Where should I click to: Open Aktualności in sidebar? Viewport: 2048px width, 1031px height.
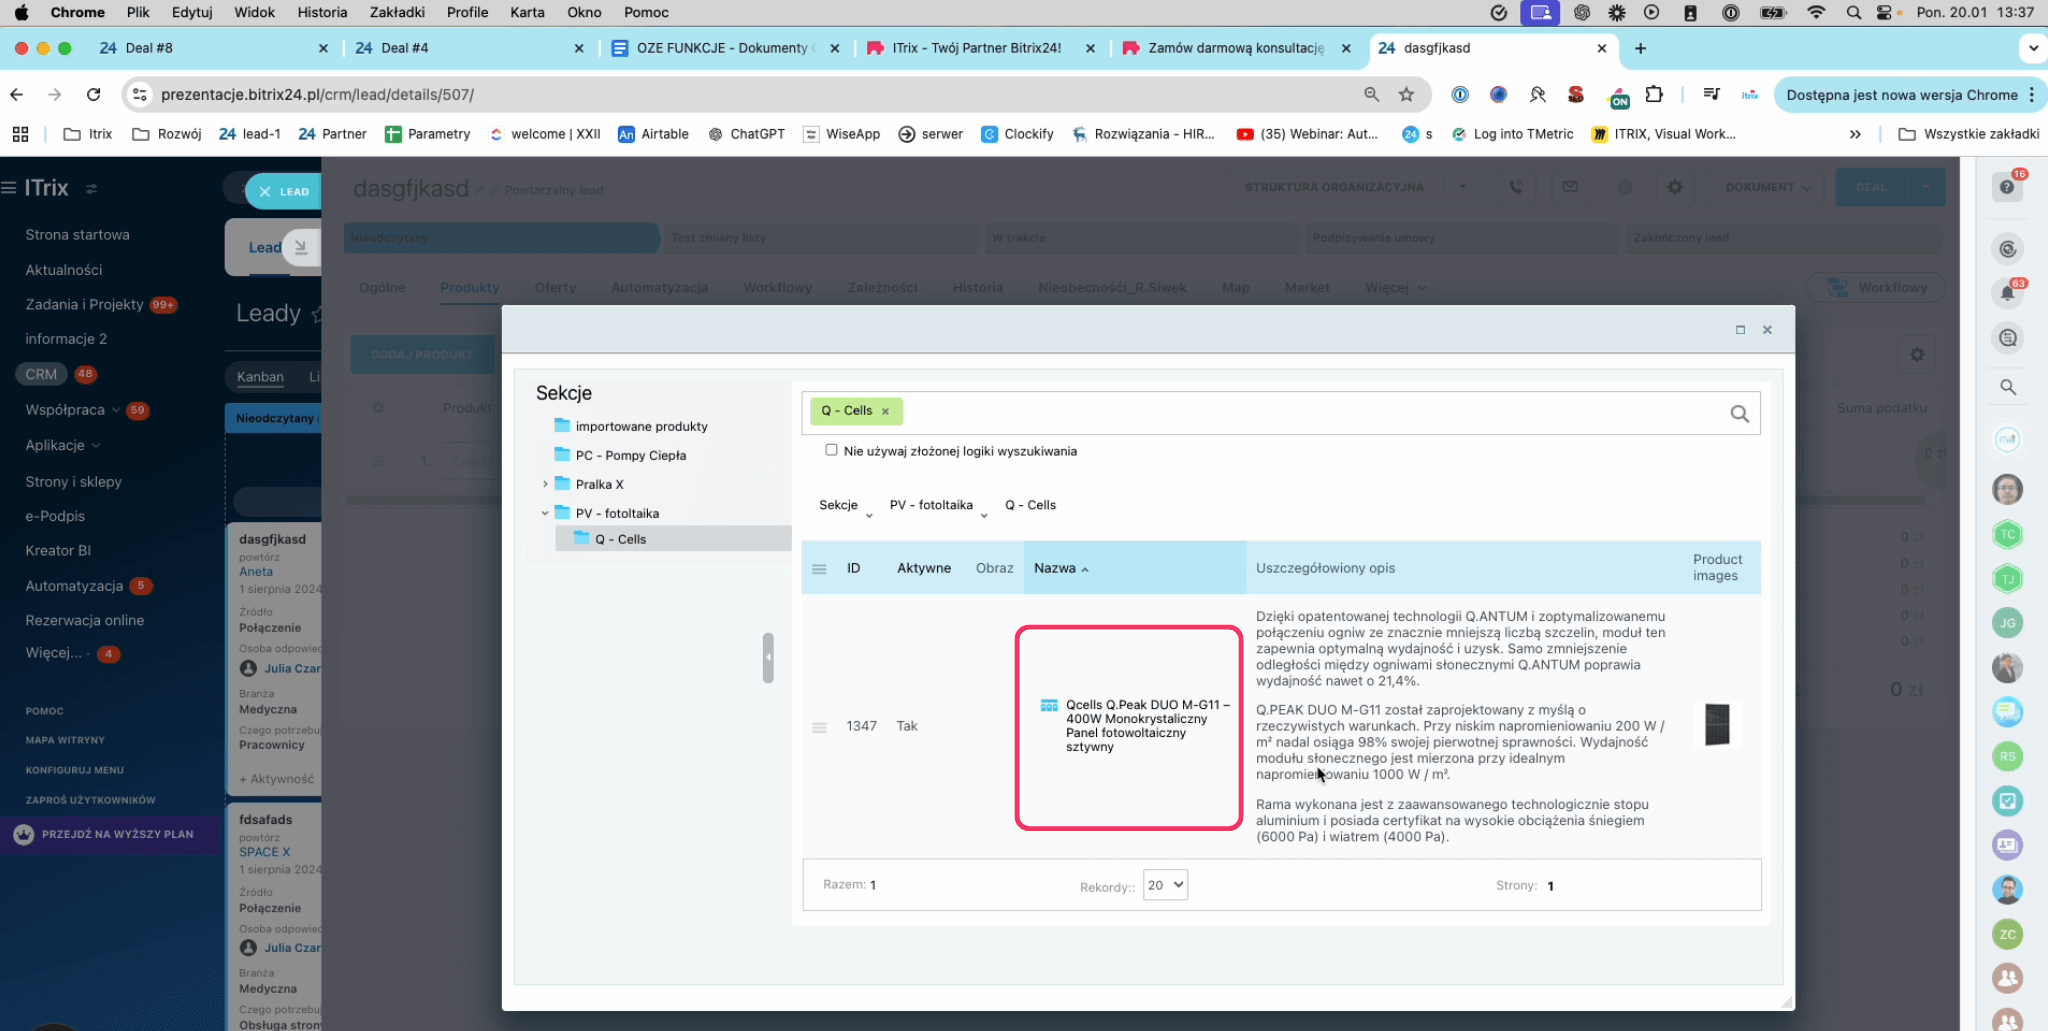(x=63, y=270)
